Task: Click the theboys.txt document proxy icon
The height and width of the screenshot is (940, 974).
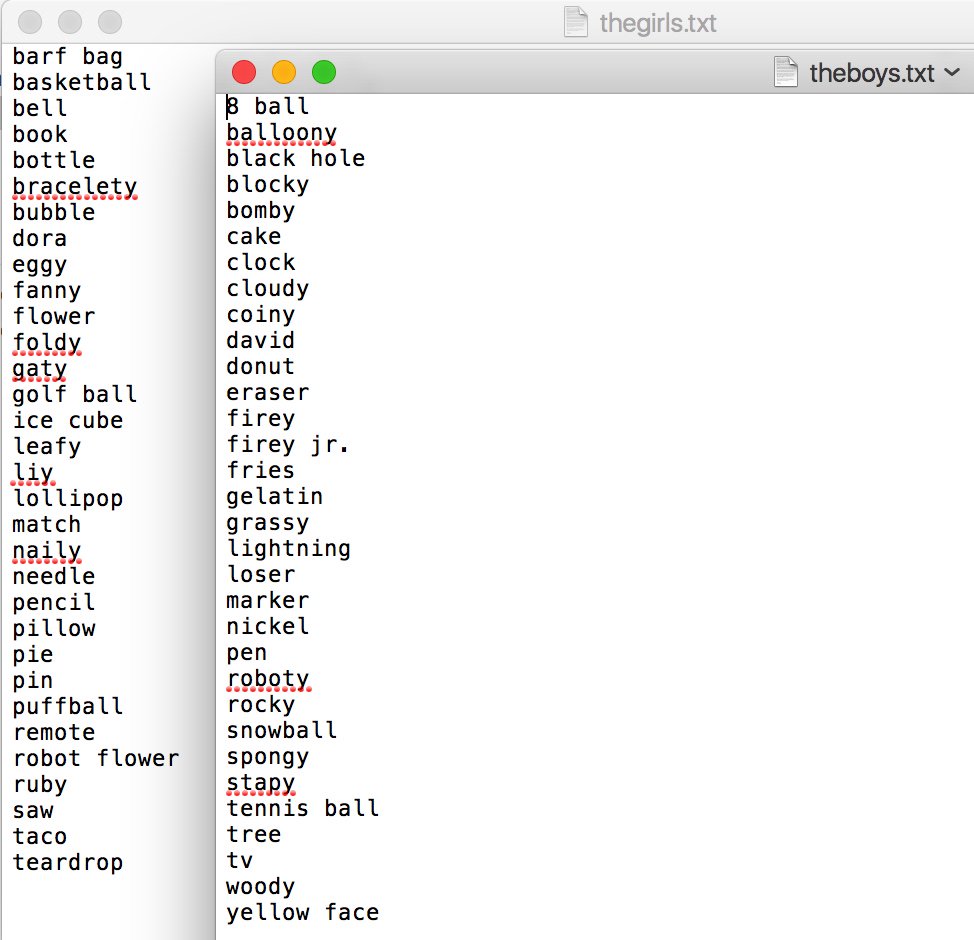Action: click(786, 72)
